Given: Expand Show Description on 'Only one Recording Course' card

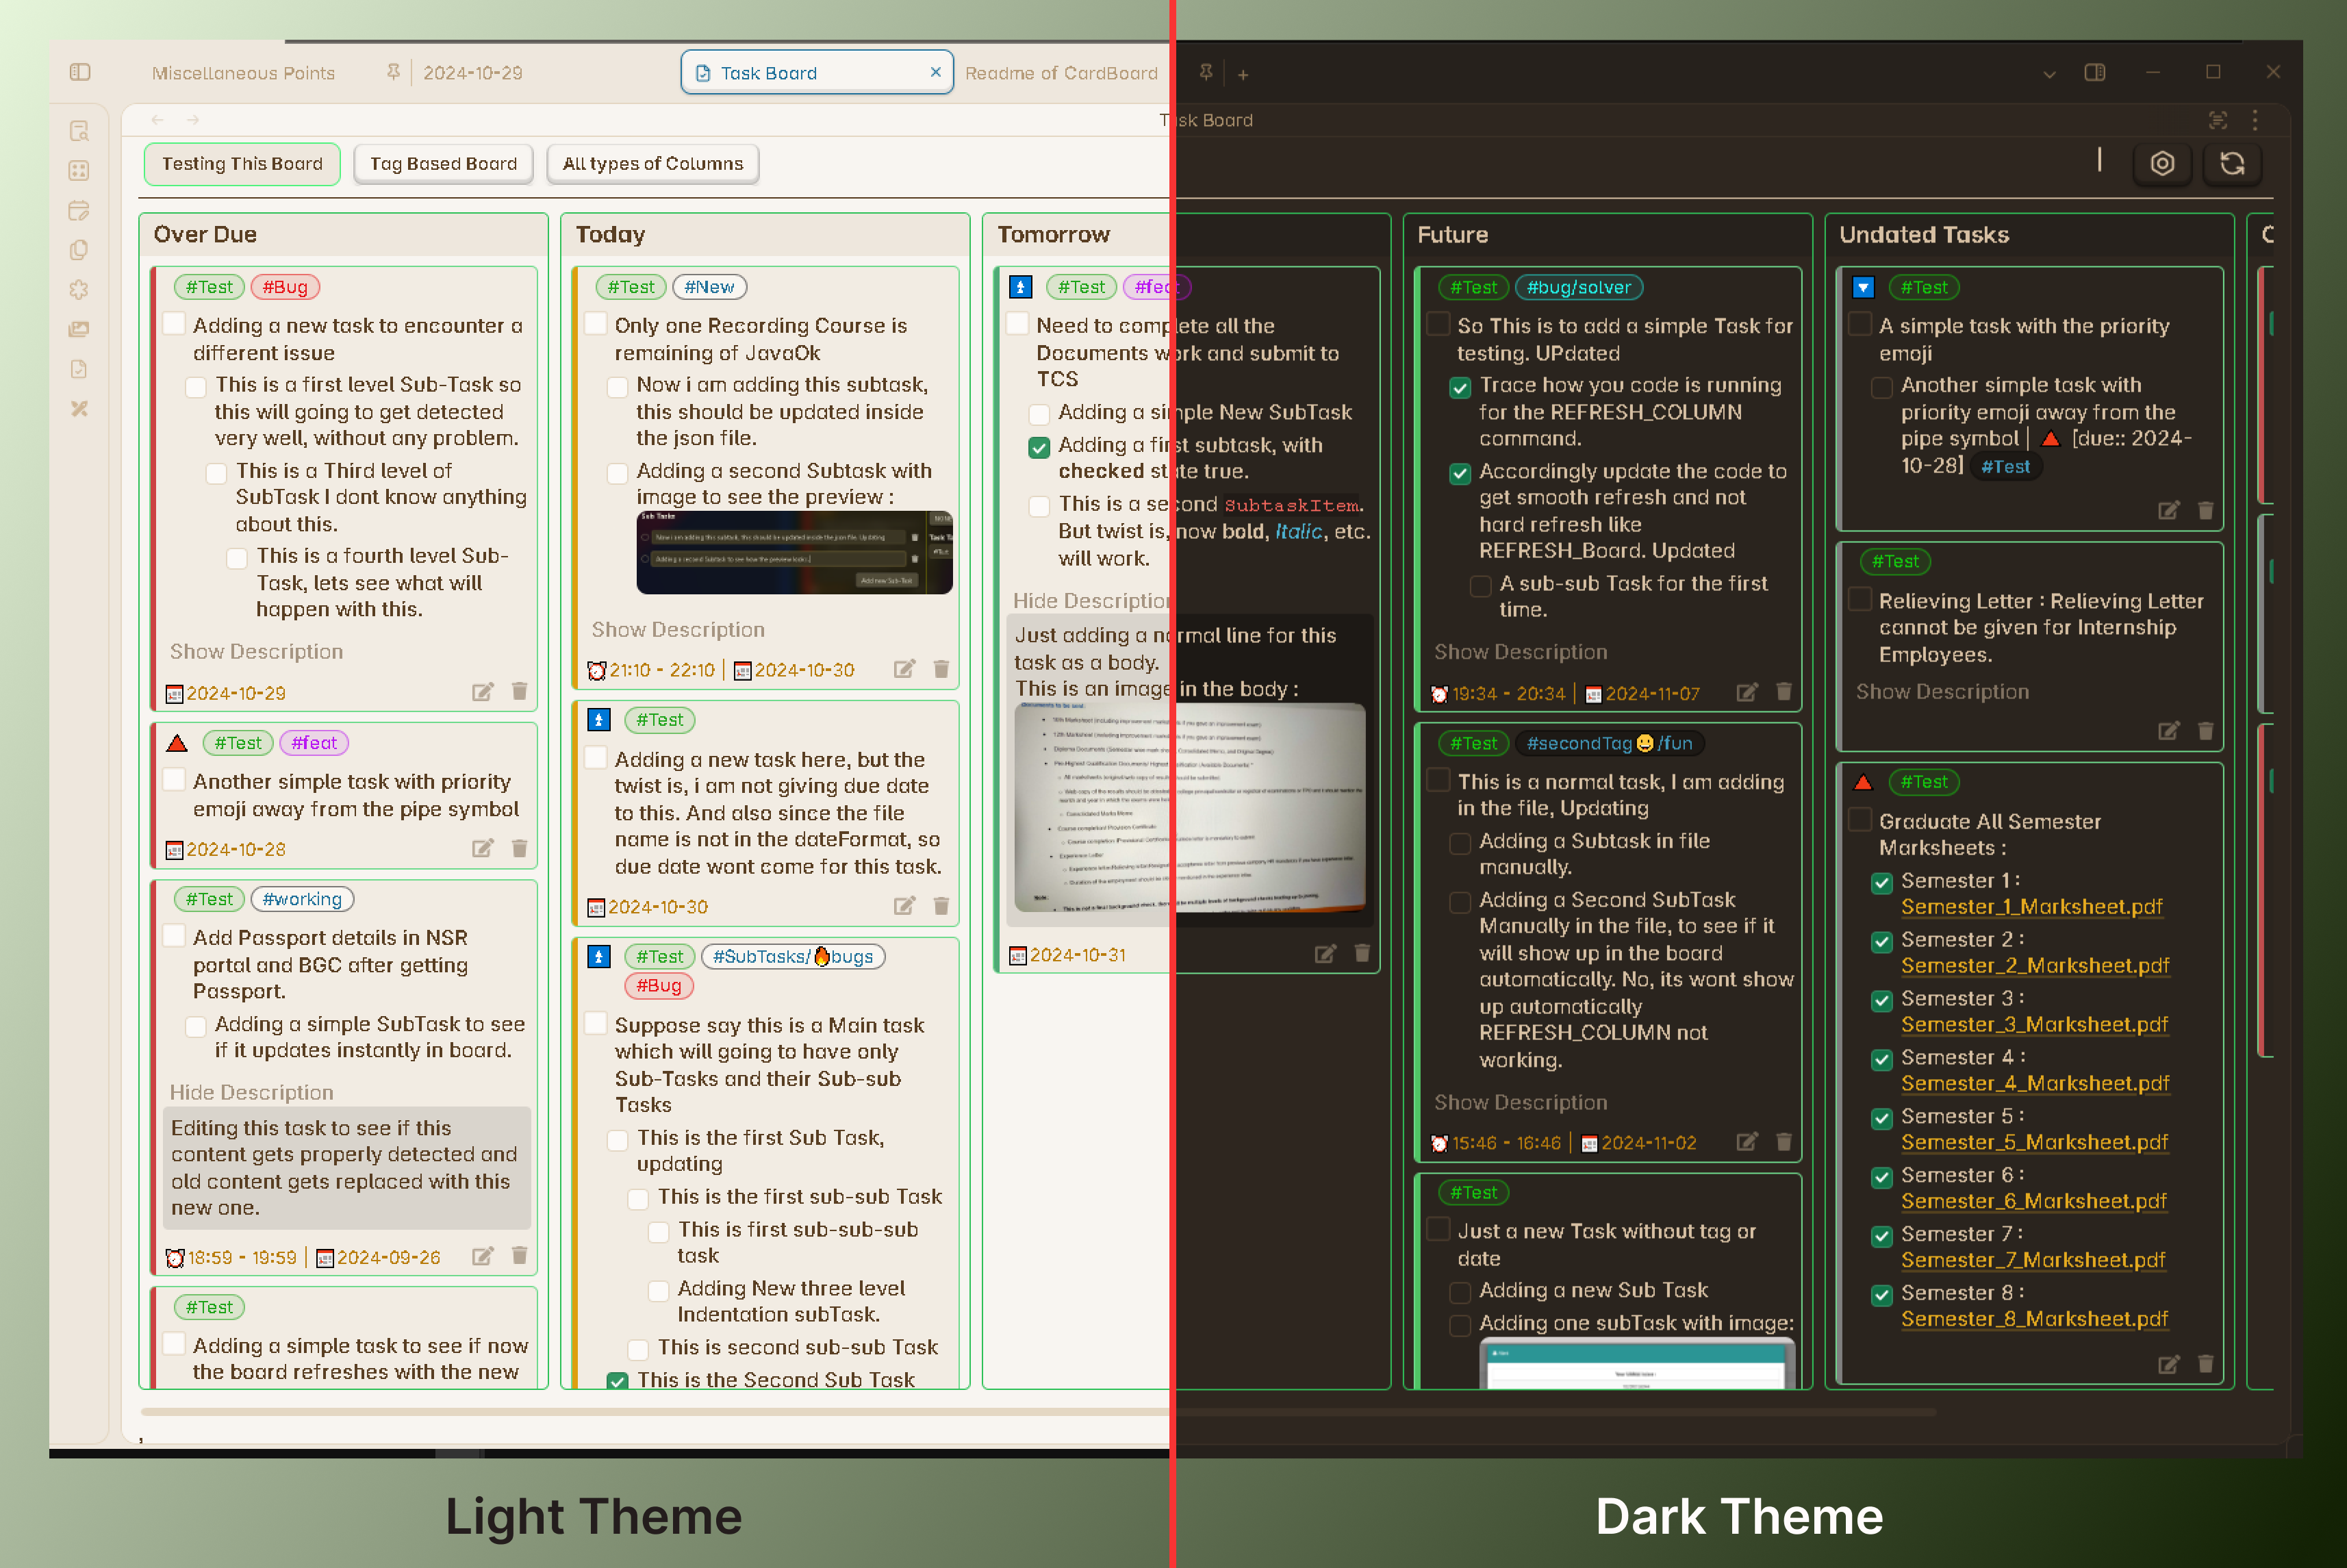Looking at the screenshot, I should (678, 629).
